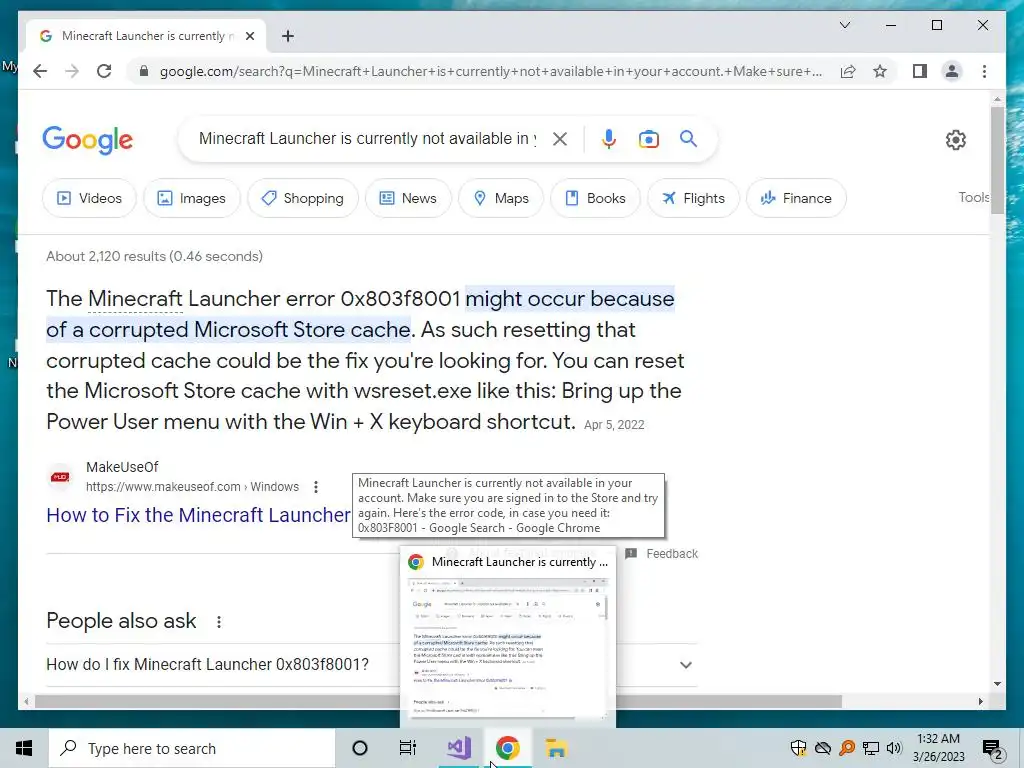
Task: Clear the Google search box text
Action: (x=560, y=138)
